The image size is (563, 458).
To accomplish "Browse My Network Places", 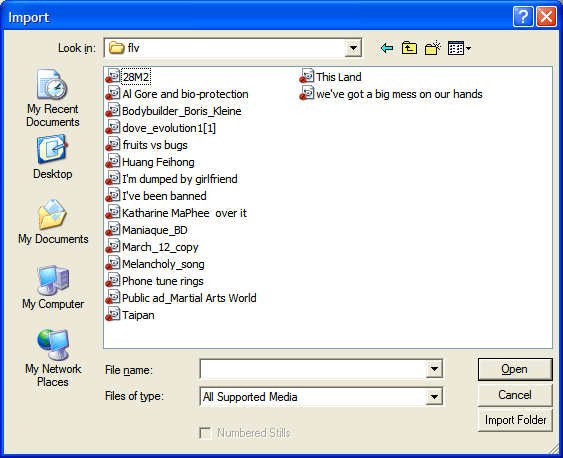I will coord(53,358).
